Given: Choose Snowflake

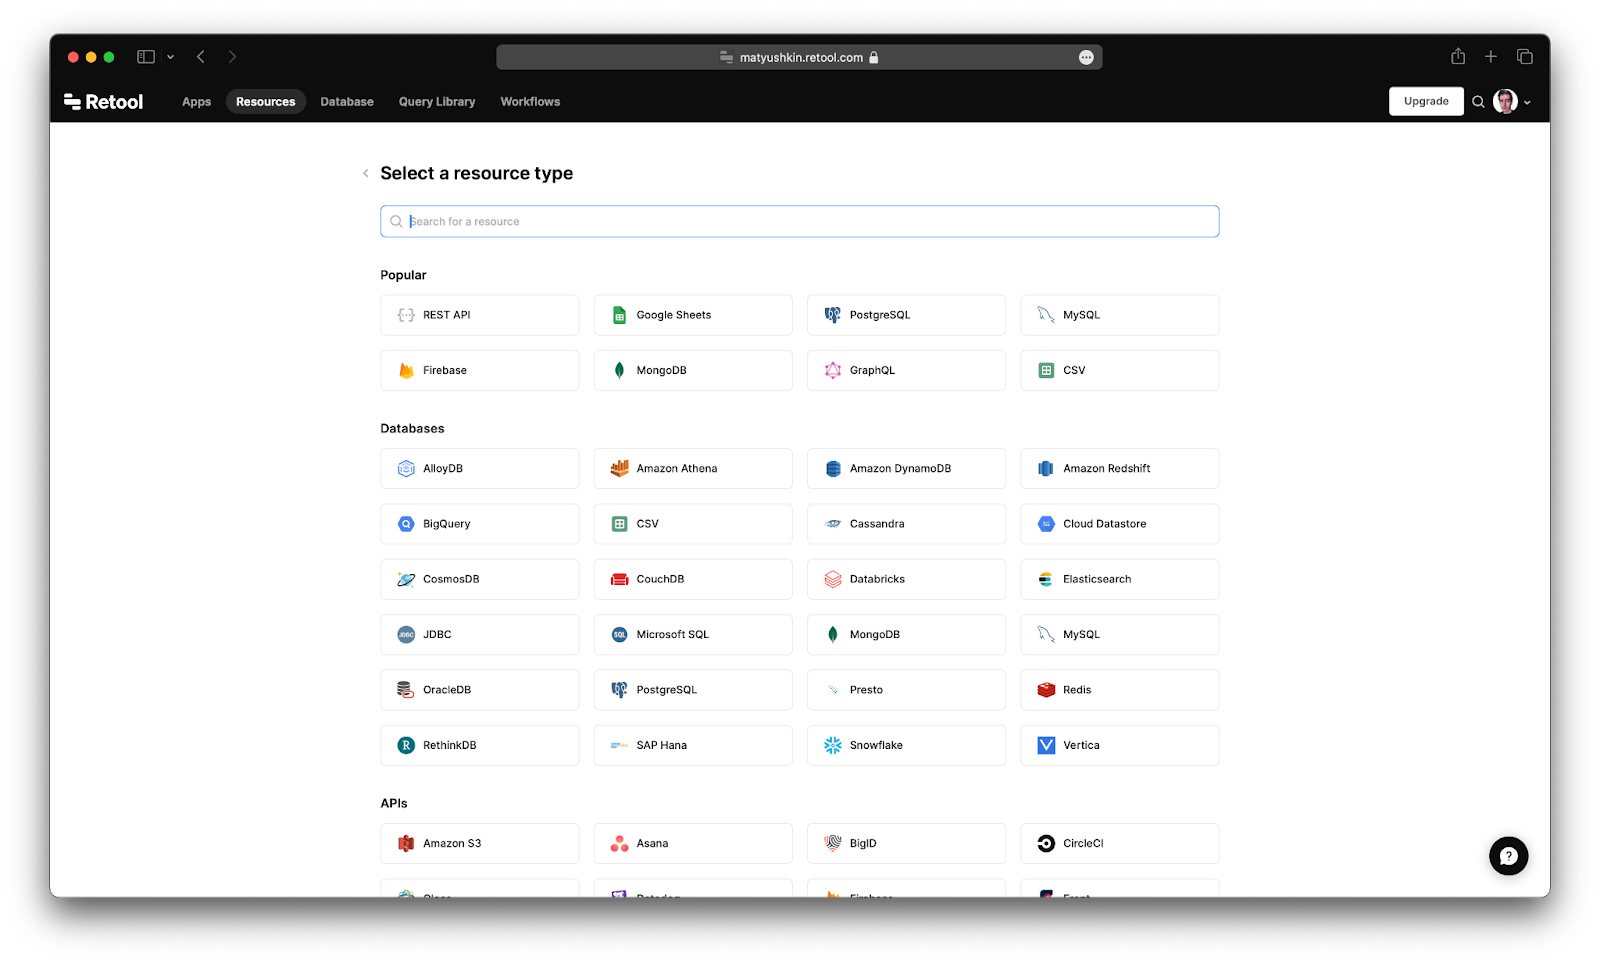Looking at the screenshot, I should (906, 745).
